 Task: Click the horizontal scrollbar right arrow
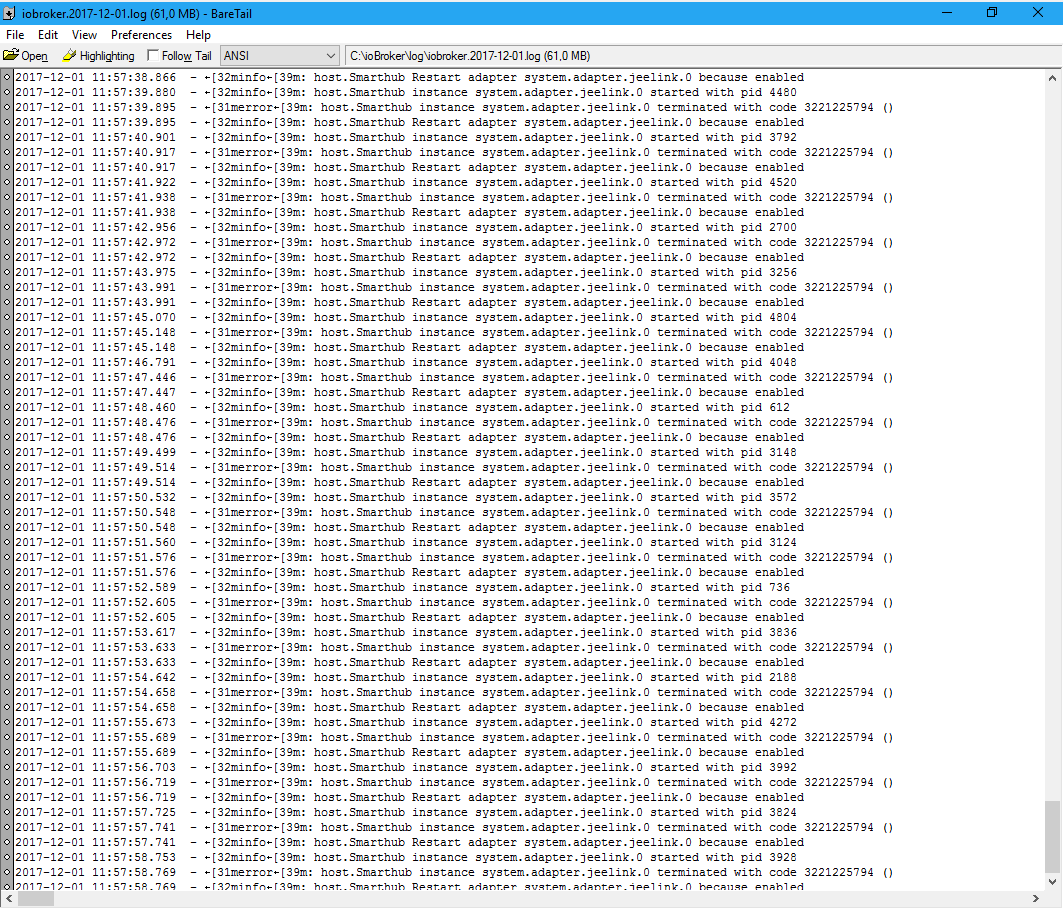point(1036,899)
